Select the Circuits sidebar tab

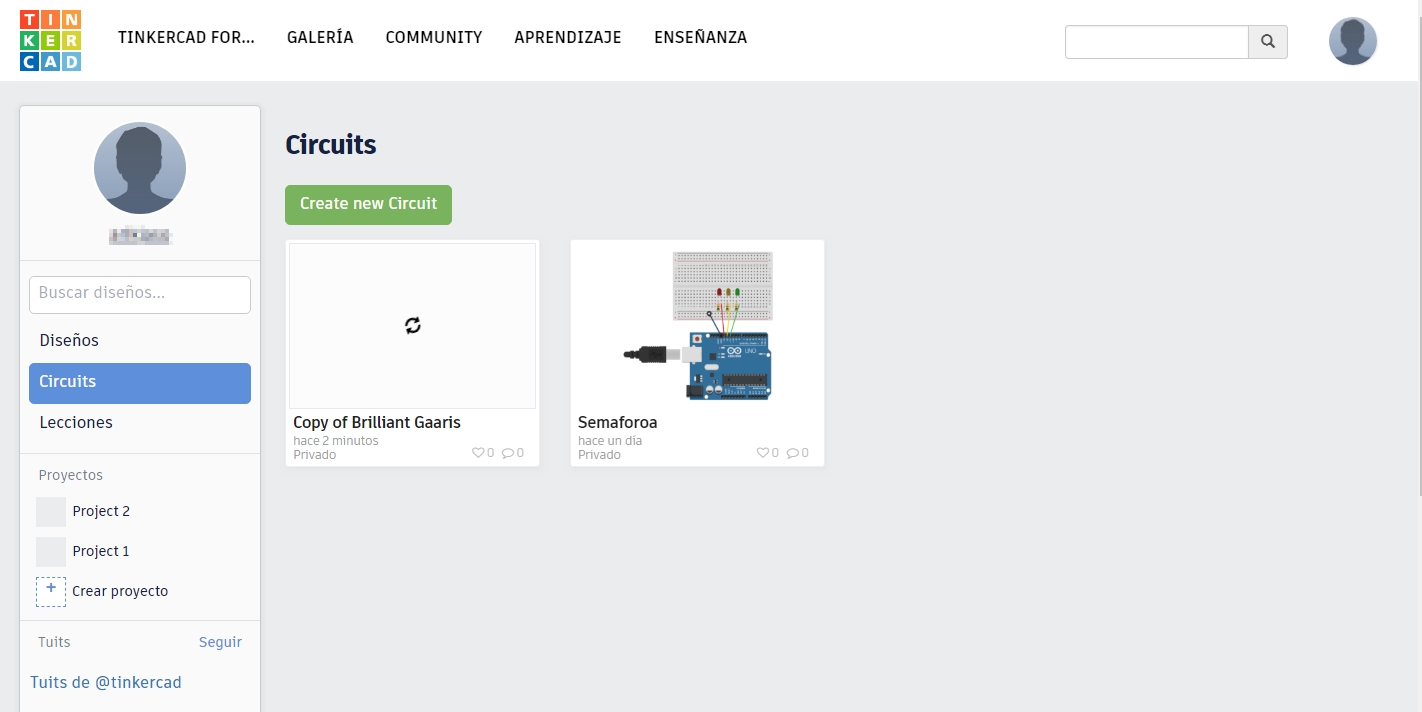(140, 383)
